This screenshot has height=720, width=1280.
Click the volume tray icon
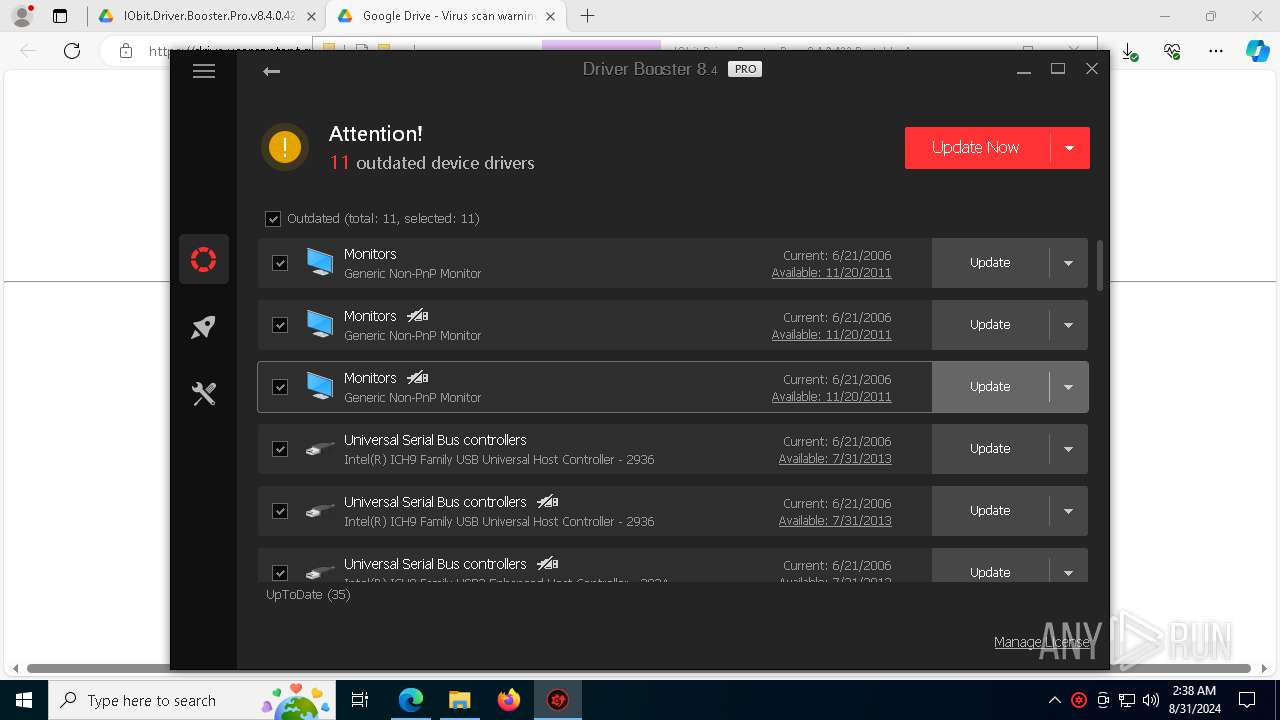click(1151, 700)
